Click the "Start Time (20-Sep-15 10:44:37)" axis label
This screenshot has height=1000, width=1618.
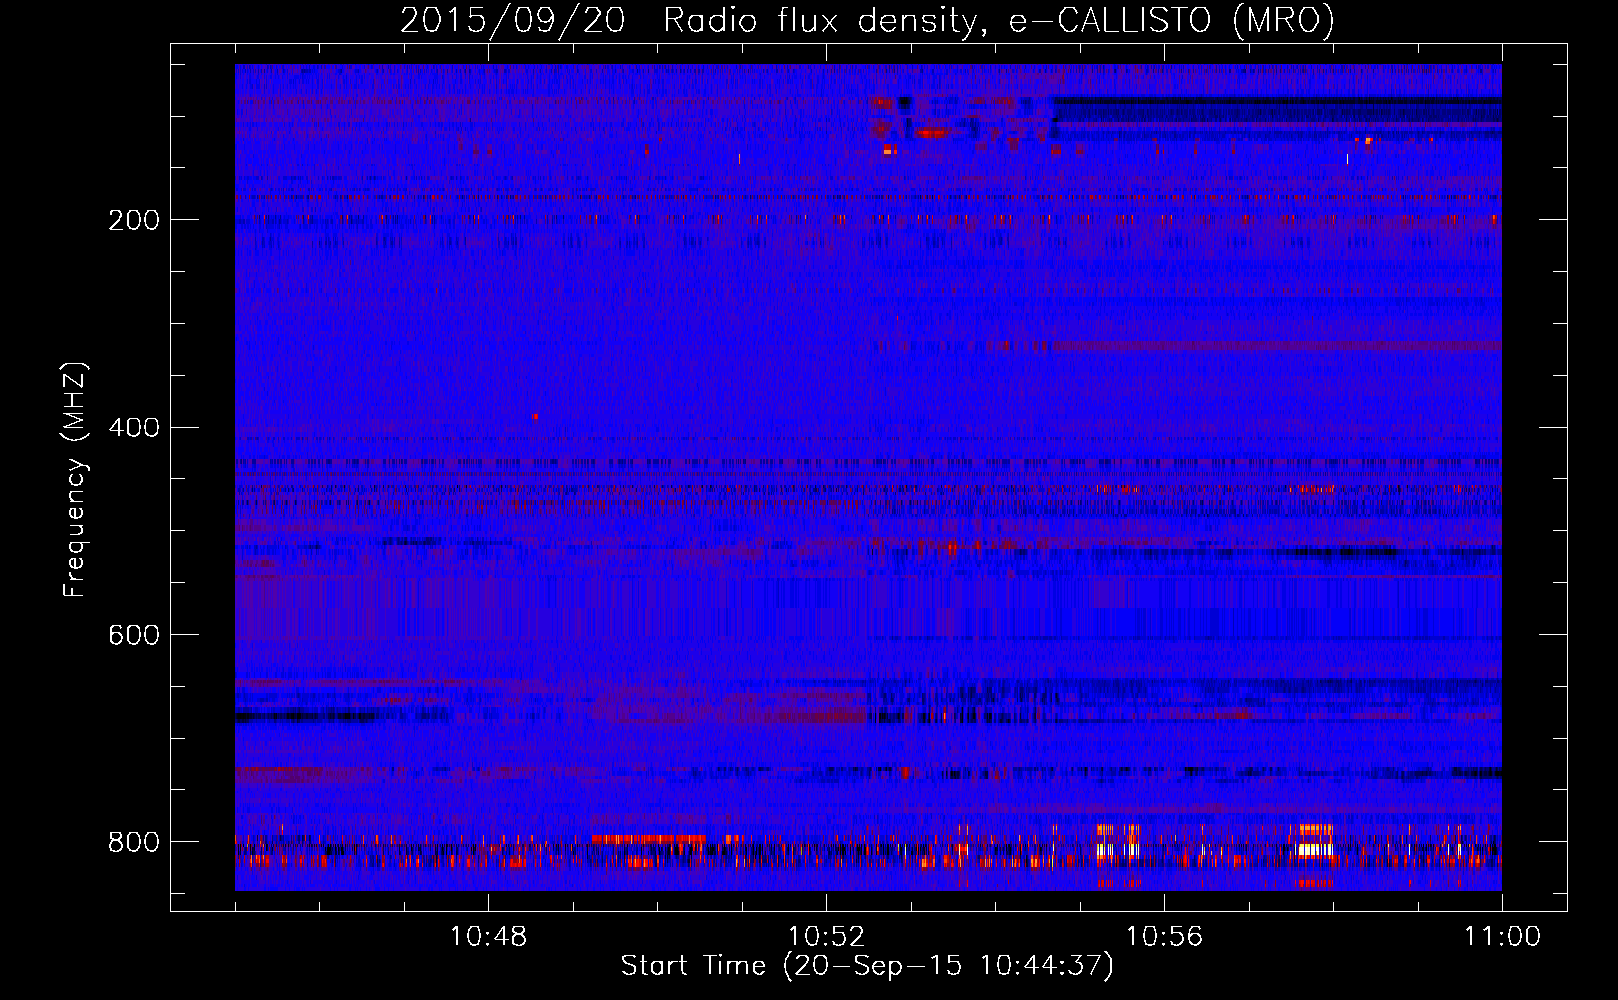pyautogui.click(x=867, y=966)
